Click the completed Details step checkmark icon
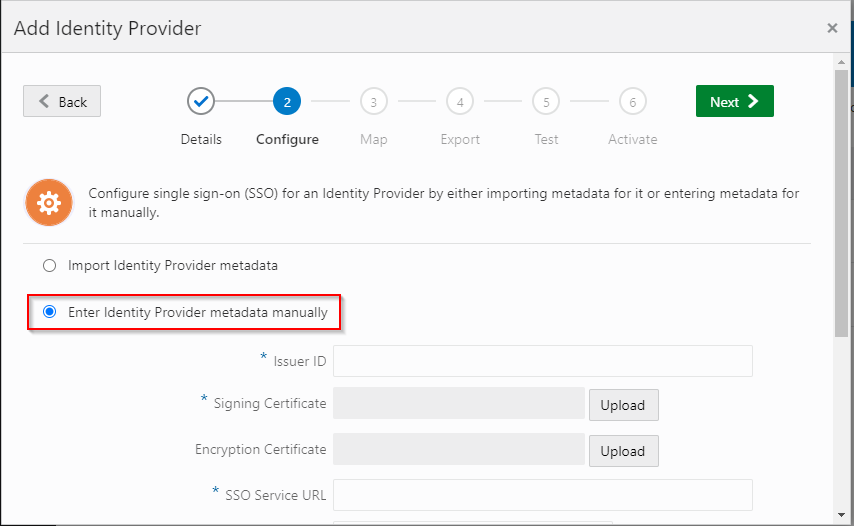 (201, 101)
